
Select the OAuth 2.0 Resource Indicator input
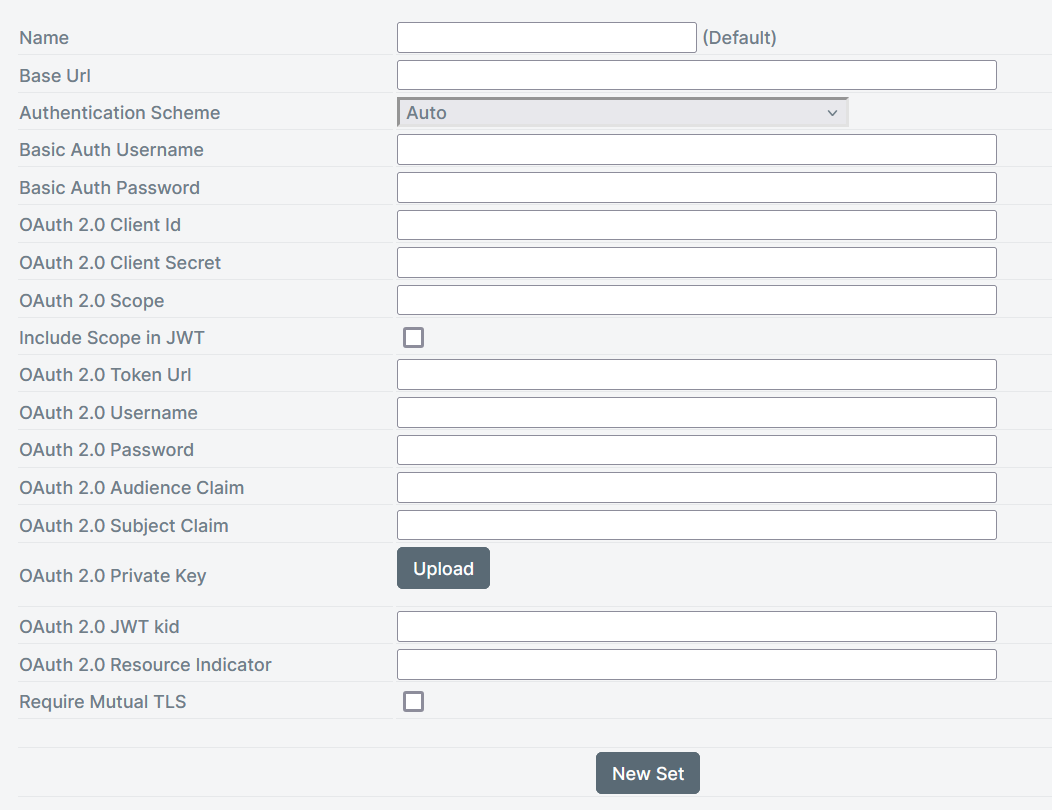pos(696,665)
